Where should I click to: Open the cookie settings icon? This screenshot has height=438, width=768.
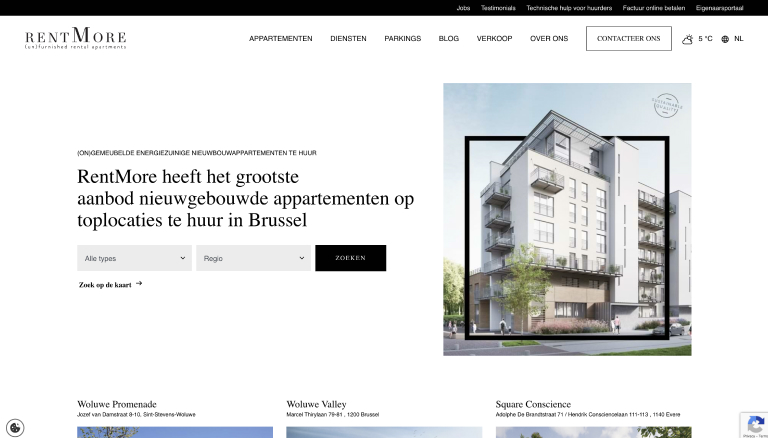[x=15, y=427]
